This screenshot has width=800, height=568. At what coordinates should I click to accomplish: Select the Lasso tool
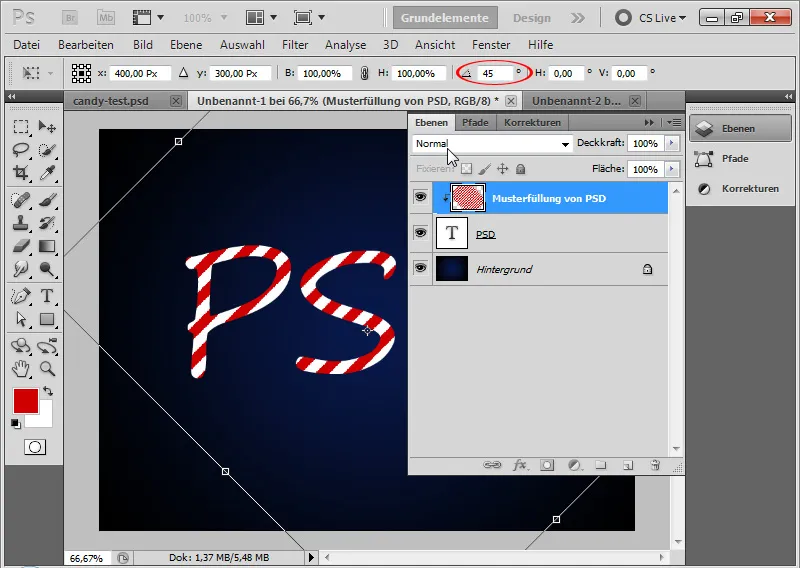point(21,150)
